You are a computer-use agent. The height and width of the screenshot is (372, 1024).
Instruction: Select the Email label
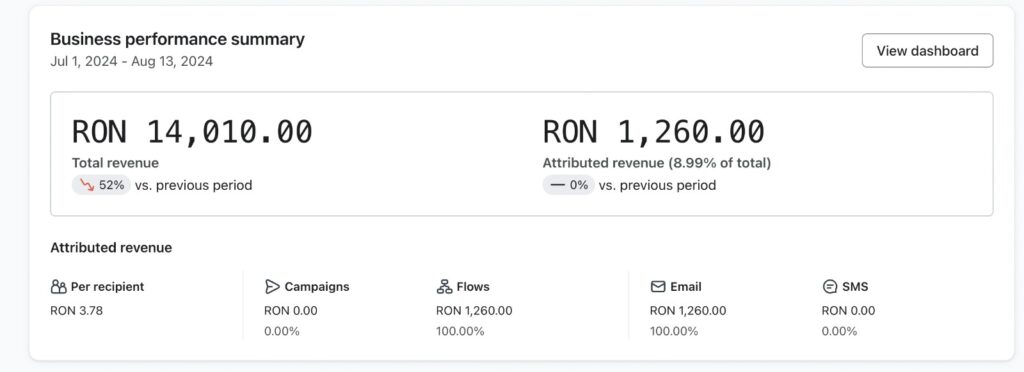tap(686, 287)
